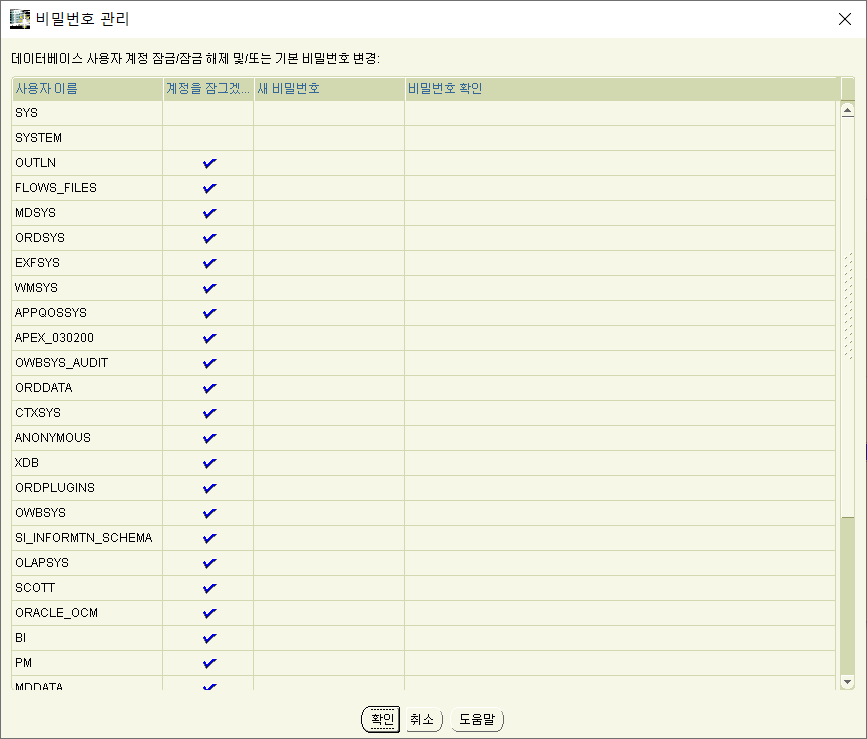Toggle lock checkmark for OWBSYS
The height and width of the screenshot is (739, 867).
209,513
